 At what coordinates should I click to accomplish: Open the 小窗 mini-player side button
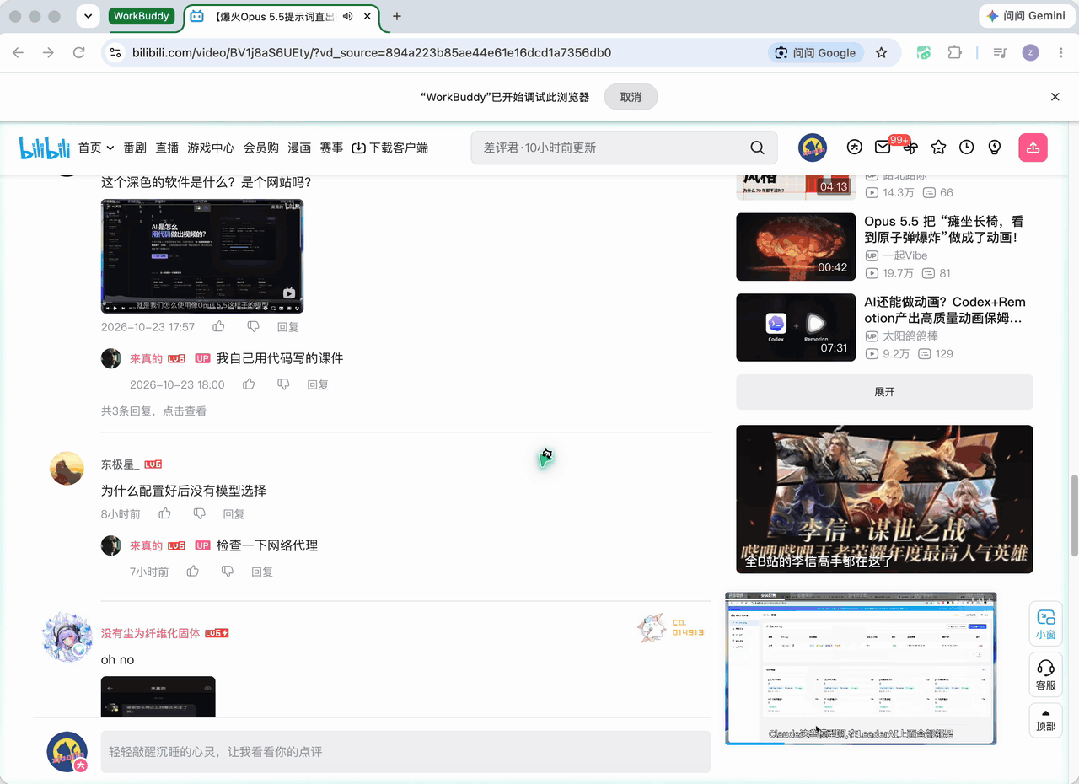tap(1046, 624)
